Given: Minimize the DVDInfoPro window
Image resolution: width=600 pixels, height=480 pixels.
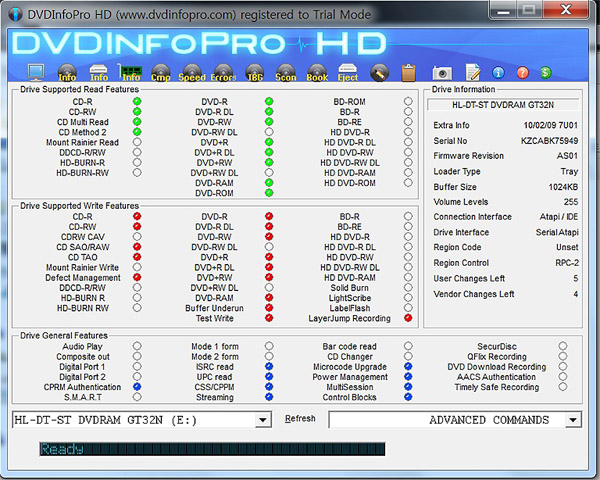Looking at the screenshot, I should tap(503, 10).
